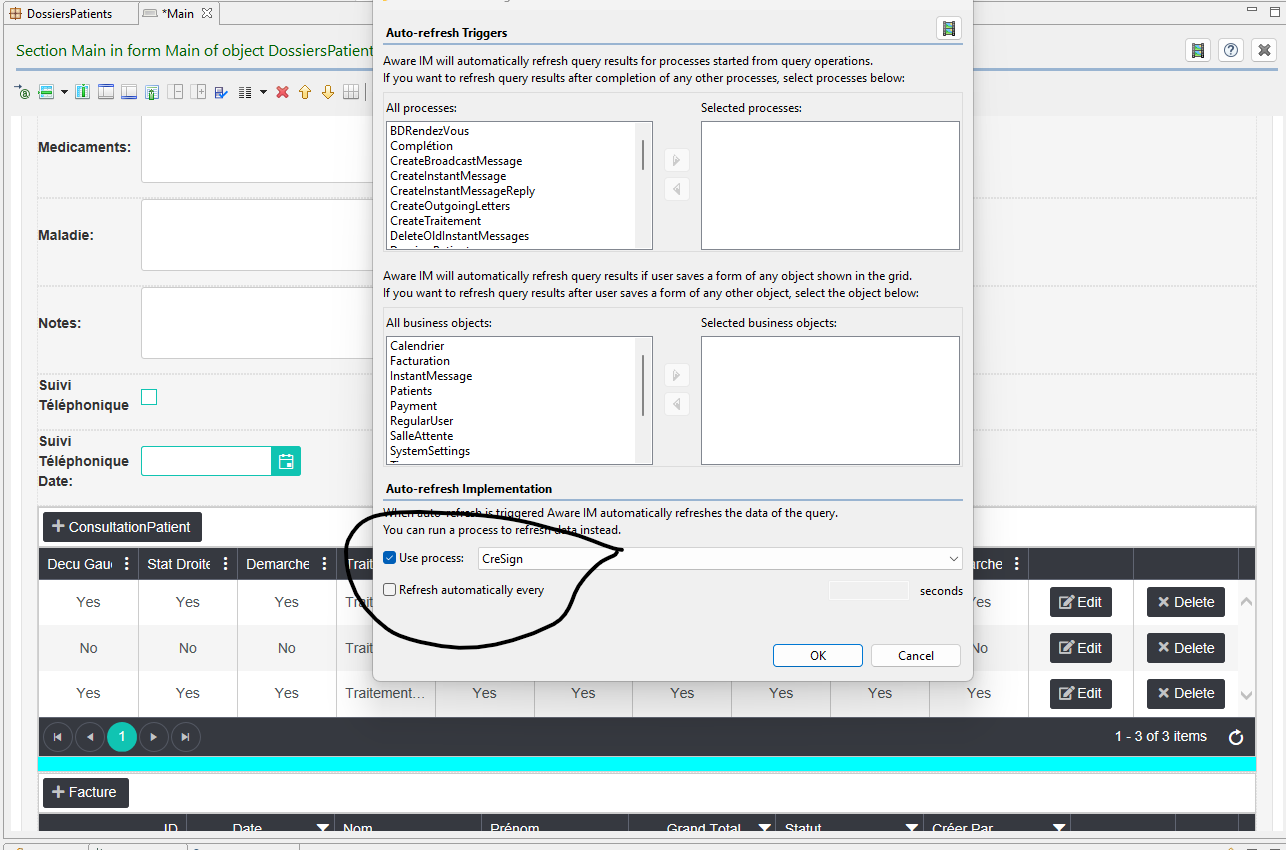Image resolution: width=1286 pixels, height=850 pixels.
Task: Select SalleAttente in All business objects list
Action: click(x=421, y=436)
